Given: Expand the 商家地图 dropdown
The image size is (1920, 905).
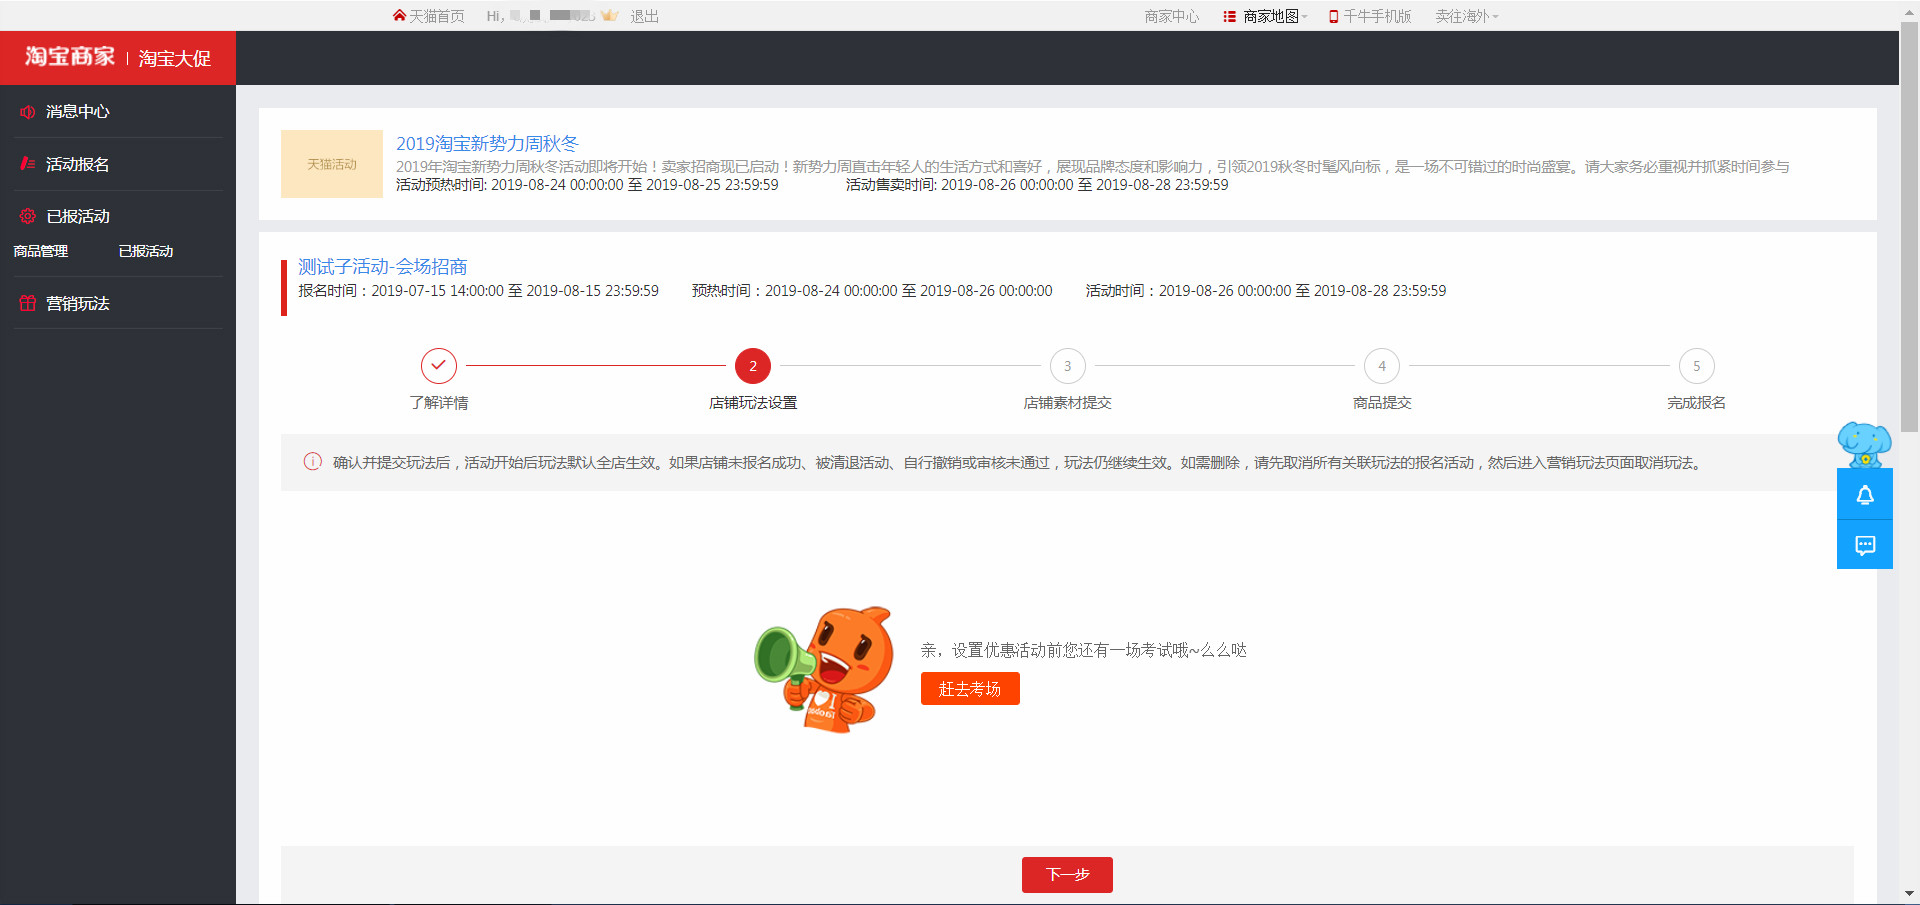Looking at the screenshot, I should [x=1266, y=16].
